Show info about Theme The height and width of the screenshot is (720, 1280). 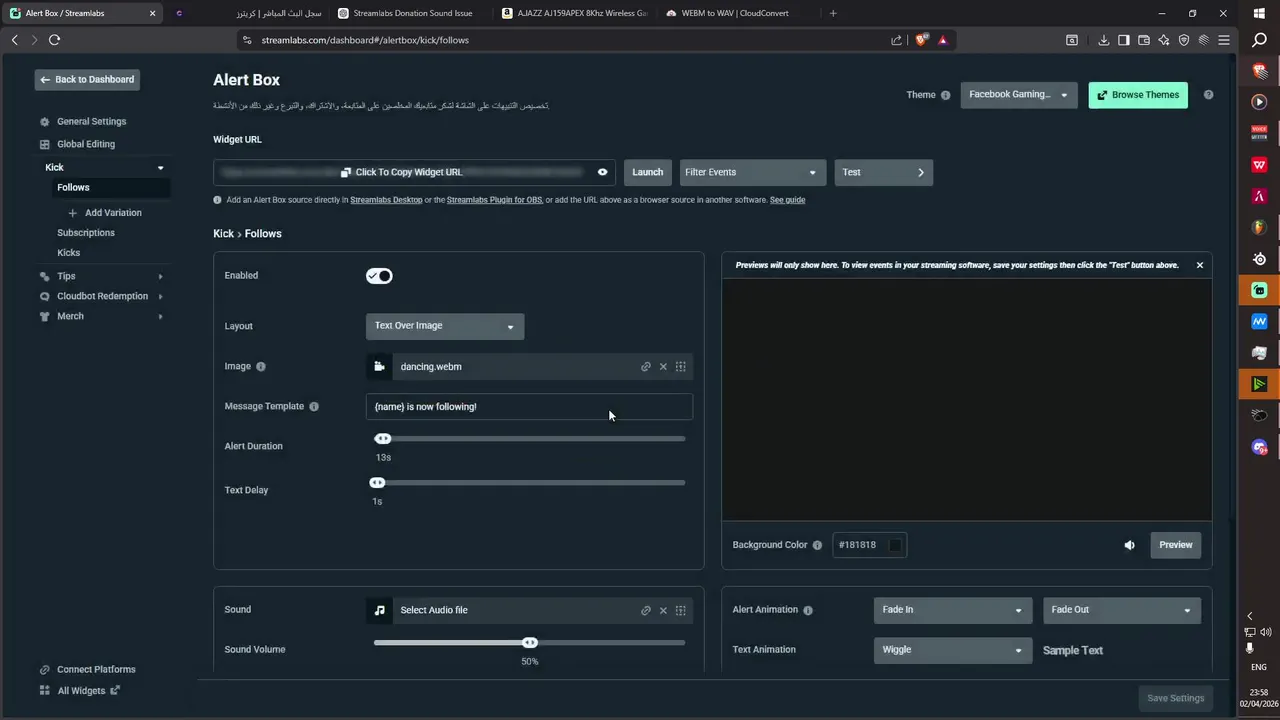coord(945,95)
